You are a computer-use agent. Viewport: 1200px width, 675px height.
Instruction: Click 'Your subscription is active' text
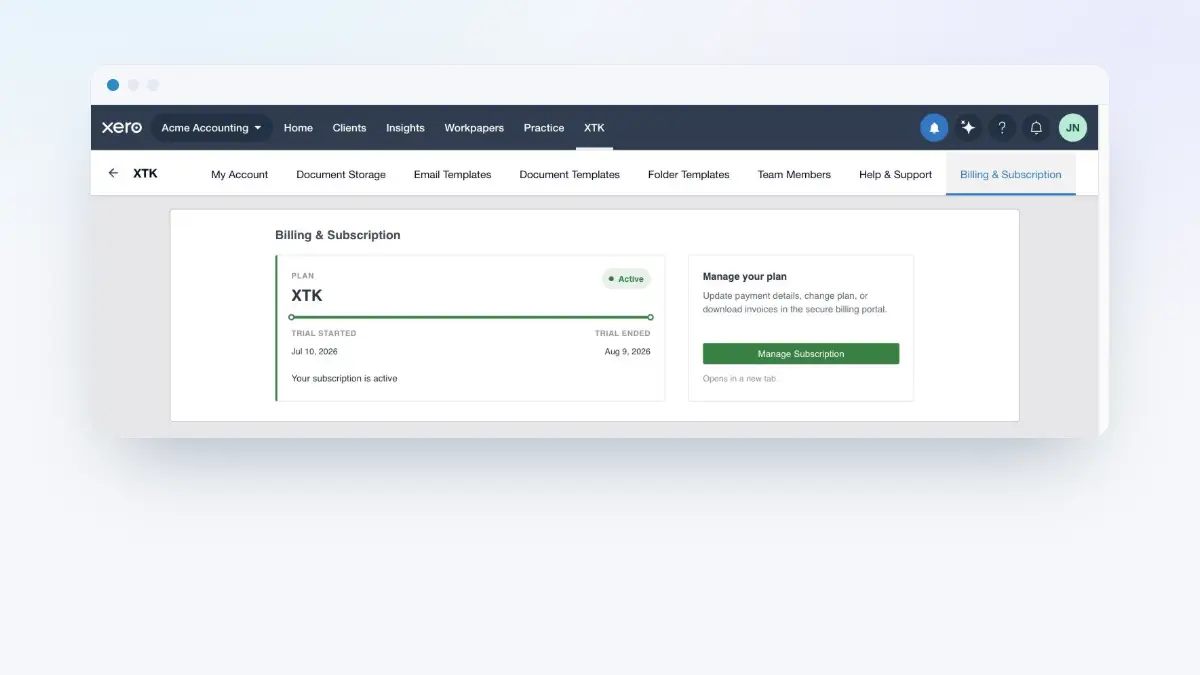[344, 378]
